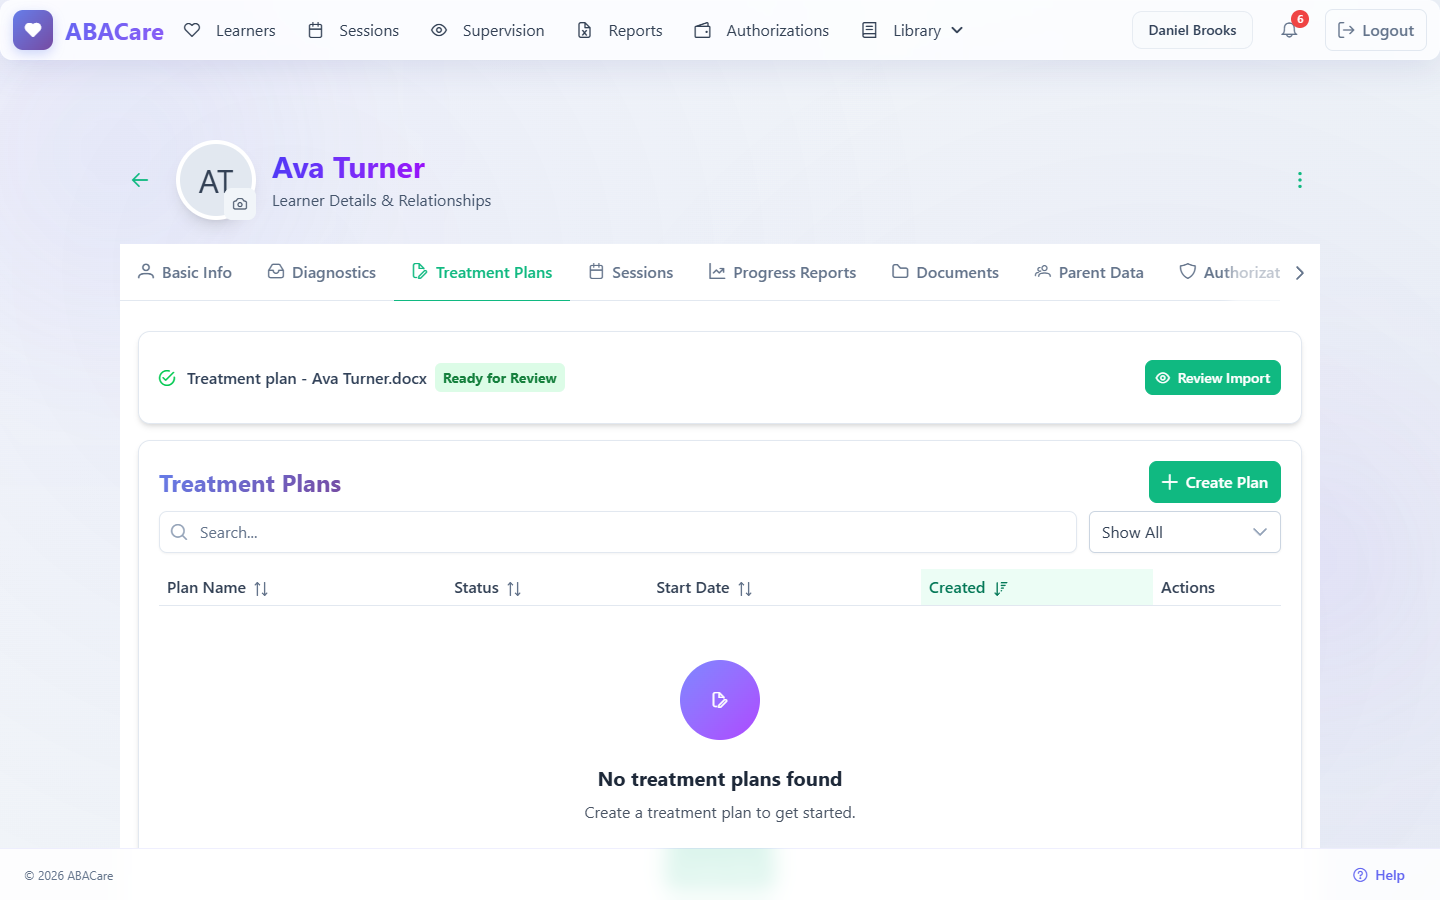The height and width of the screenshot is (900, 1440).
Task: Click the ABACare brand name
Action: click(114, 31)
